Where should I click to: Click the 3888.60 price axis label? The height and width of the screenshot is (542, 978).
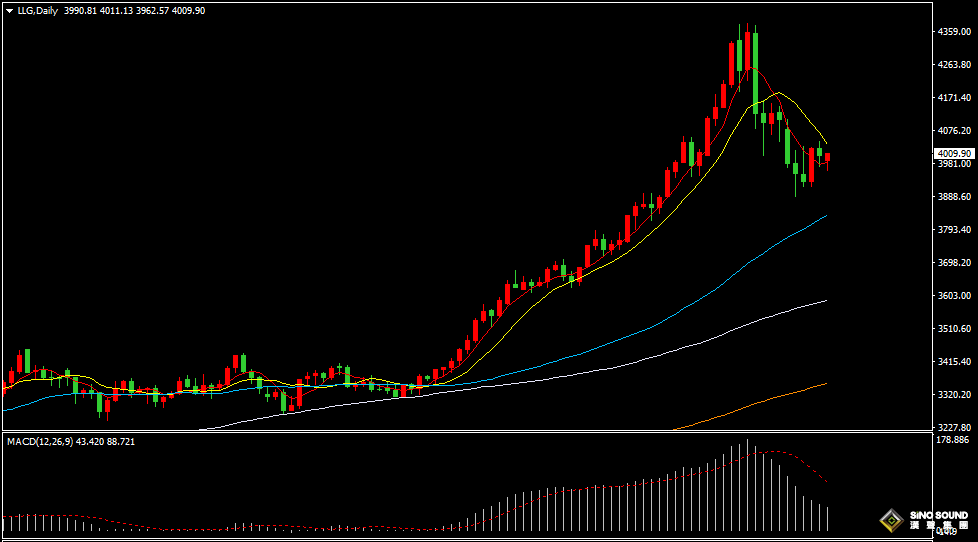[x=953, y=197]
